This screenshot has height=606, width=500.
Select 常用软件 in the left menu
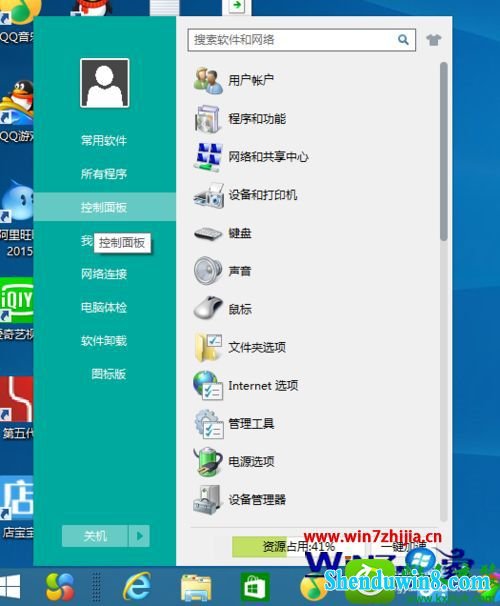(104, 140)
